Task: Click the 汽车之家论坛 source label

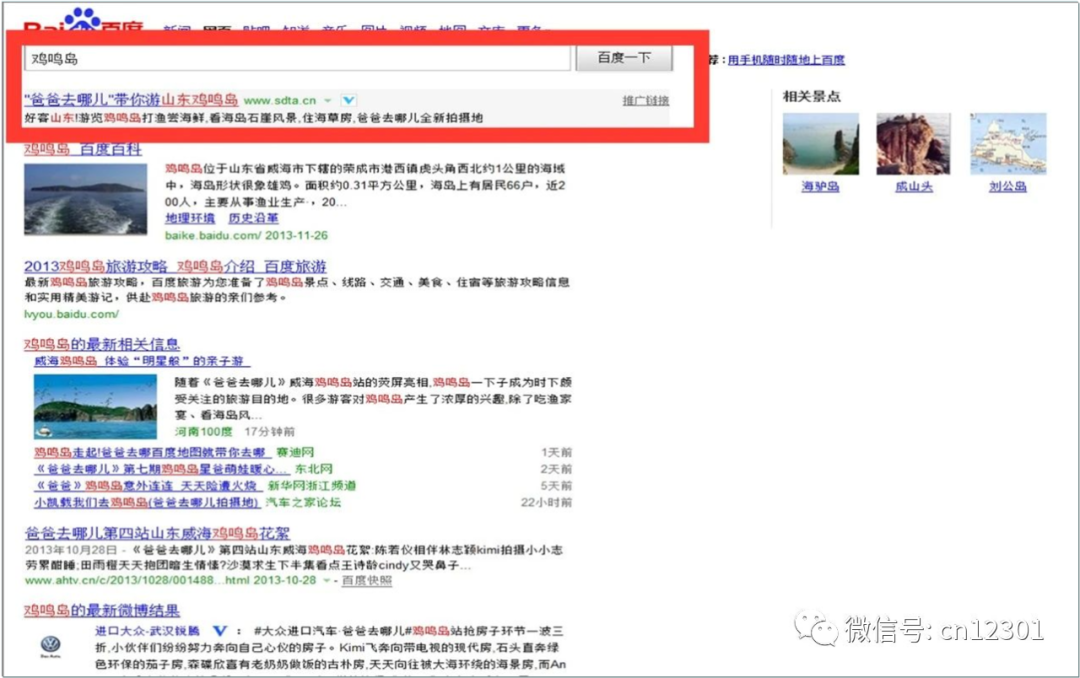Action: click(x=304, y=502)
